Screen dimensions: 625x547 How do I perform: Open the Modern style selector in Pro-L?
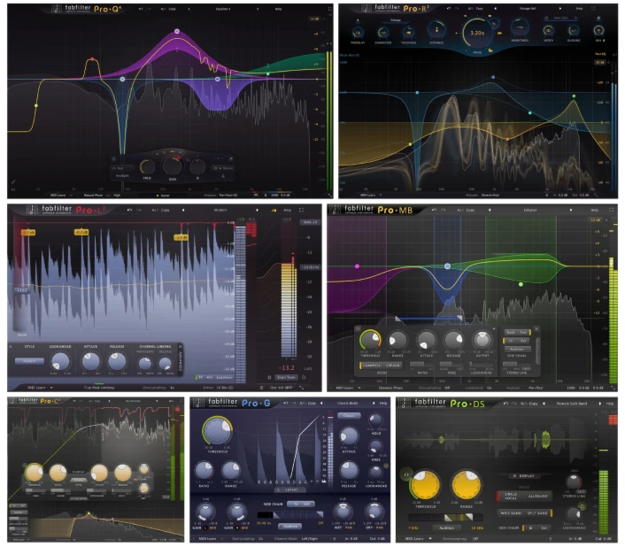coord(29,361)
